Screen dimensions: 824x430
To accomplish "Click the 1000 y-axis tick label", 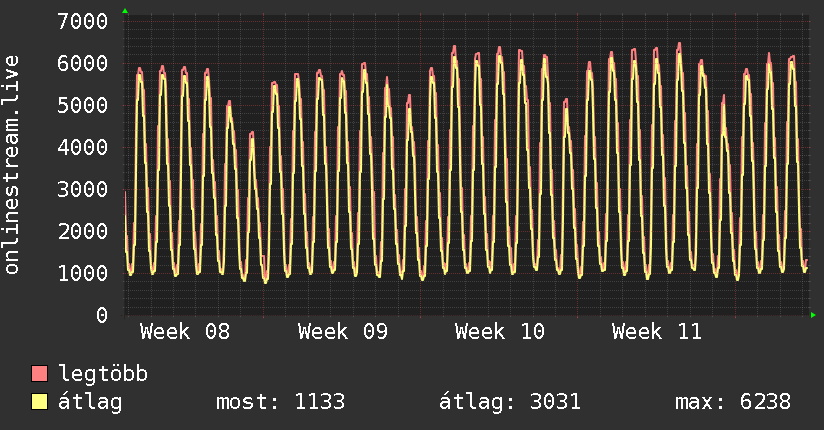I will 83,273.
